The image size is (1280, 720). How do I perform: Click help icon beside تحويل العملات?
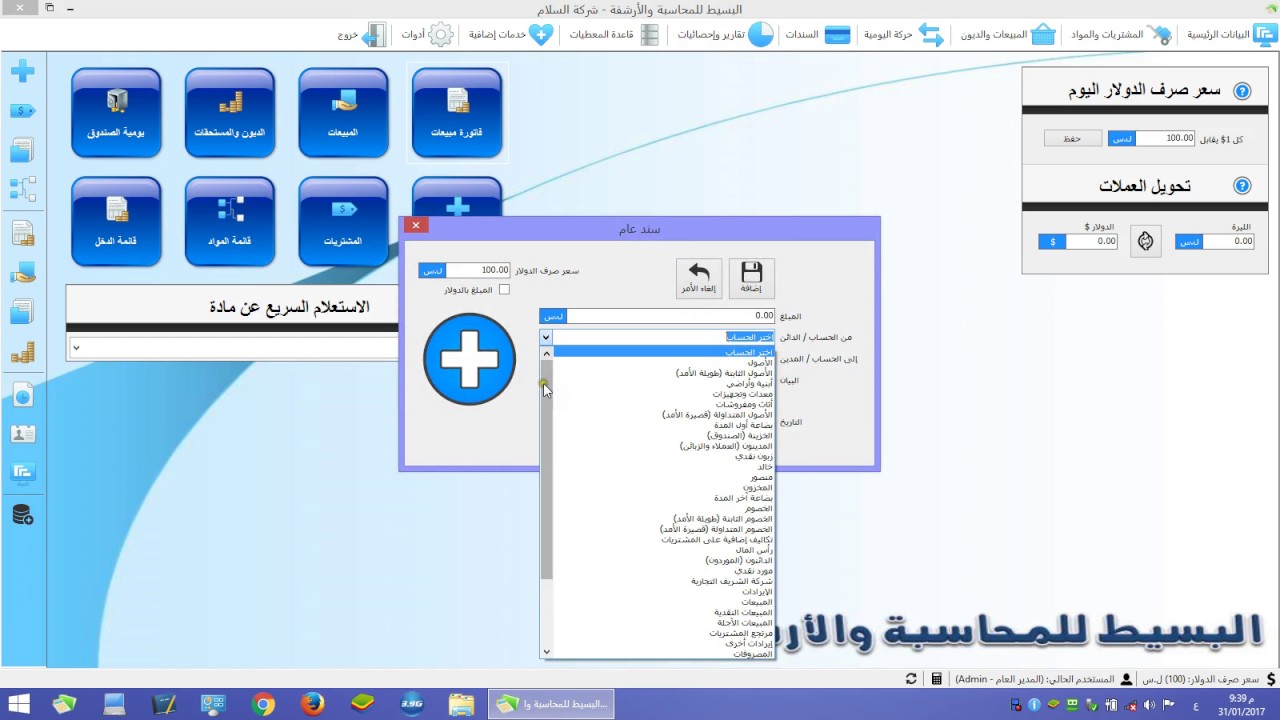pyautogui.click(x=1242, y=186)
